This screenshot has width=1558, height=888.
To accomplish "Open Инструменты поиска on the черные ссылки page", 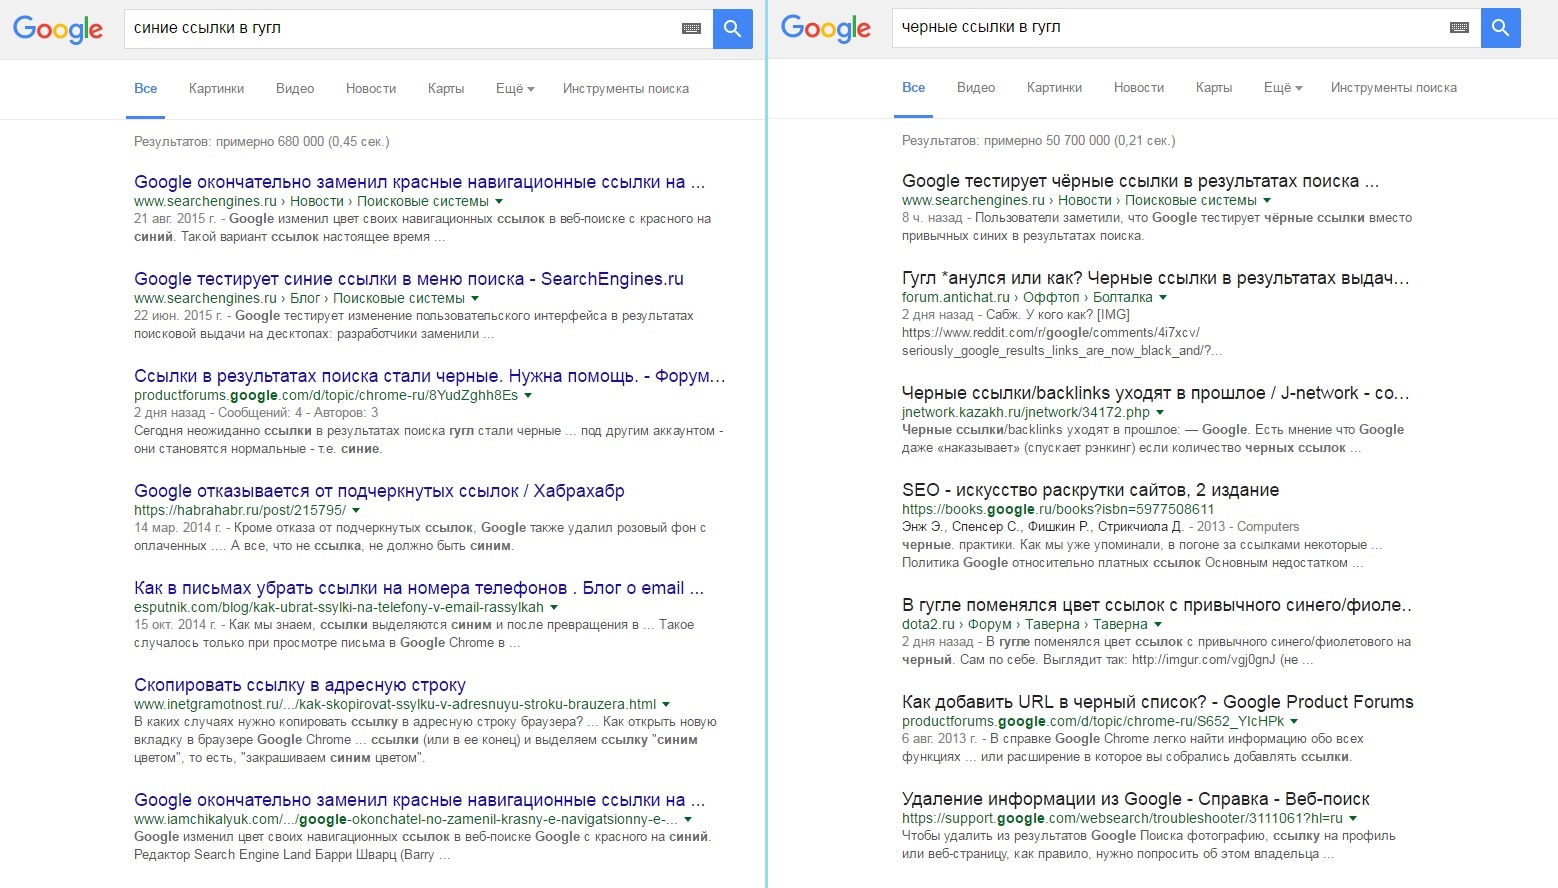I will click(1394, 88).
